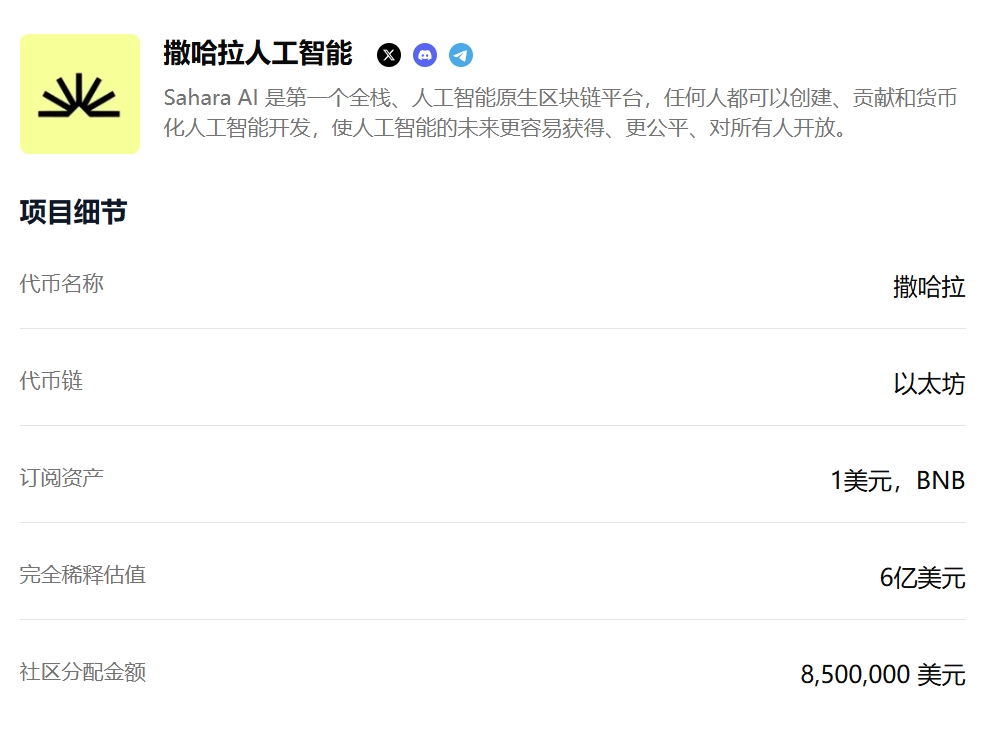Click the Sahara AI description paragraph
Screen dimensions: 987x744
tap(560, 113)
